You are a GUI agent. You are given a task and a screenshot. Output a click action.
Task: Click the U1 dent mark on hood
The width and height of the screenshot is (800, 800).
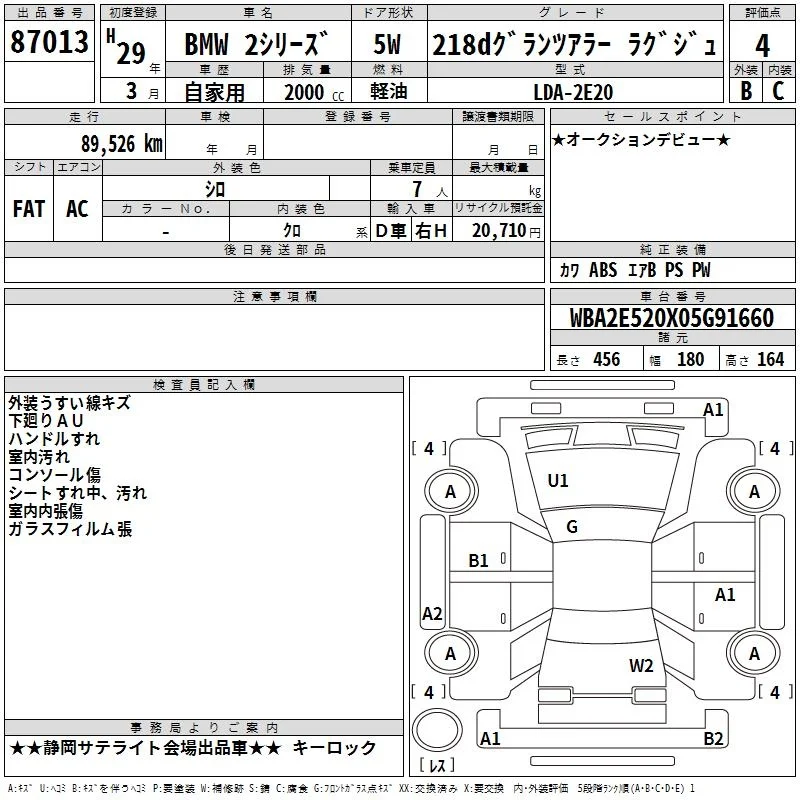[x=558, y=481]
